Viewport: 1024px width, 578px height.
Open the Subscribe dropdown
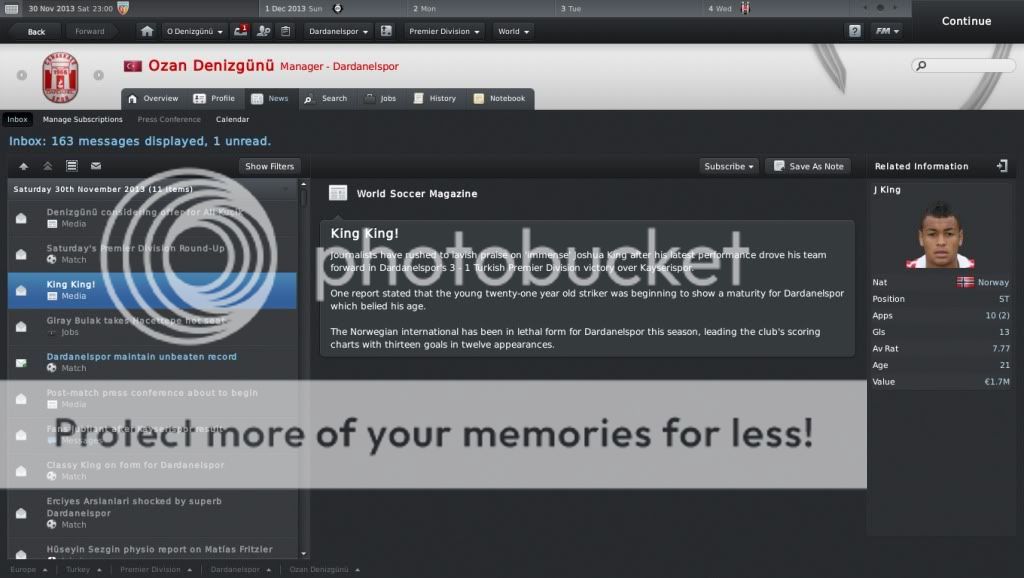(729, 167)
